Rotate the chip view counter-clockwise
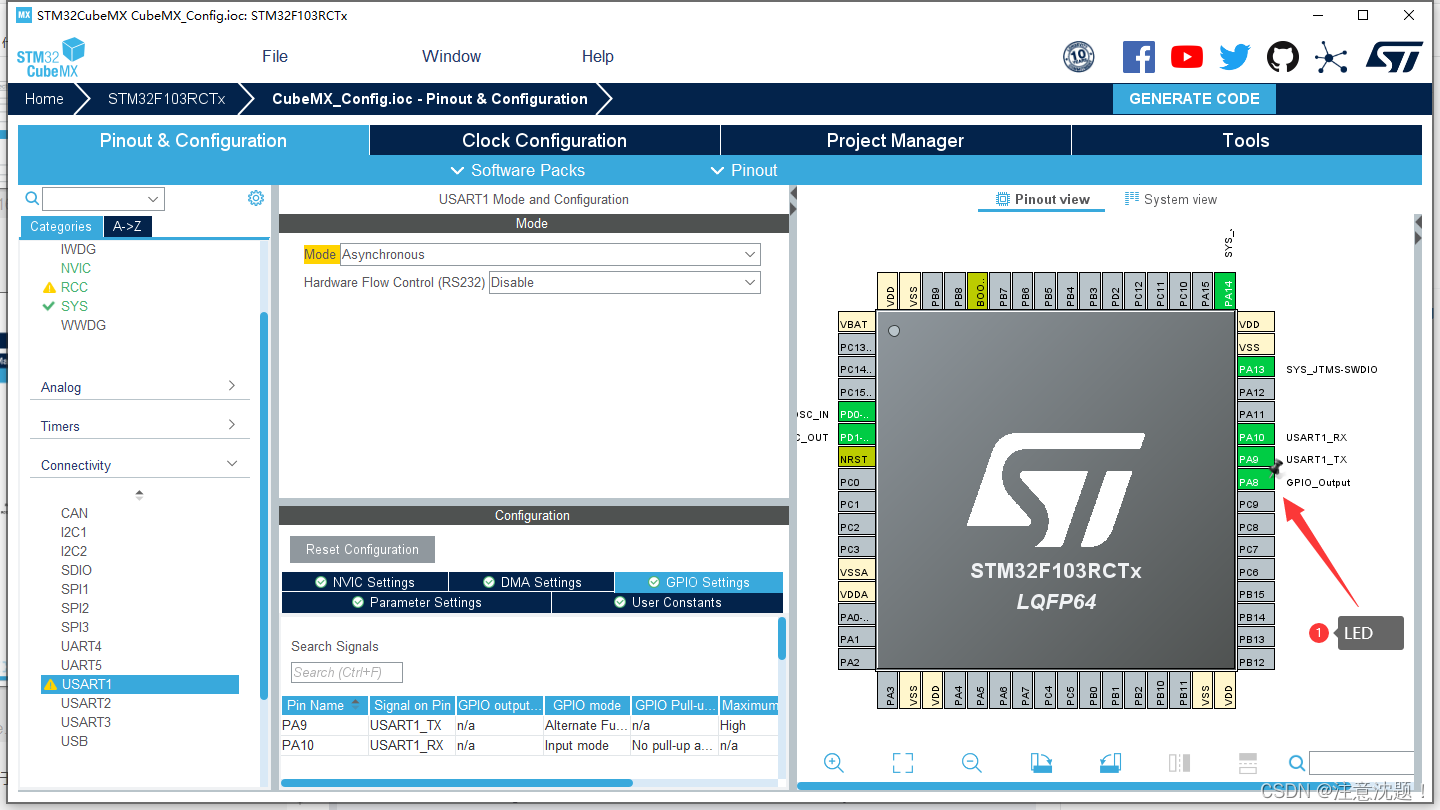This screenshot has height=810, width=1440. point(1109,763)
